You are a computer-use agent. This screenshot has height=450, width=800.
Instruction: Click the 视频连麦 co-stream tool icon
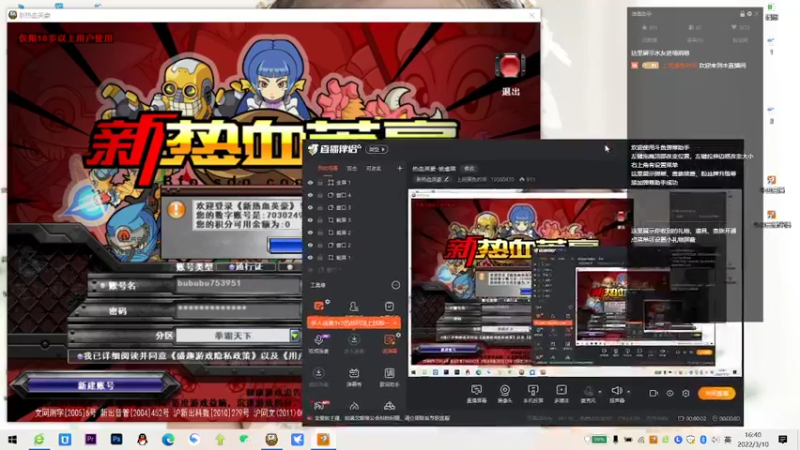tap(319, 340)
